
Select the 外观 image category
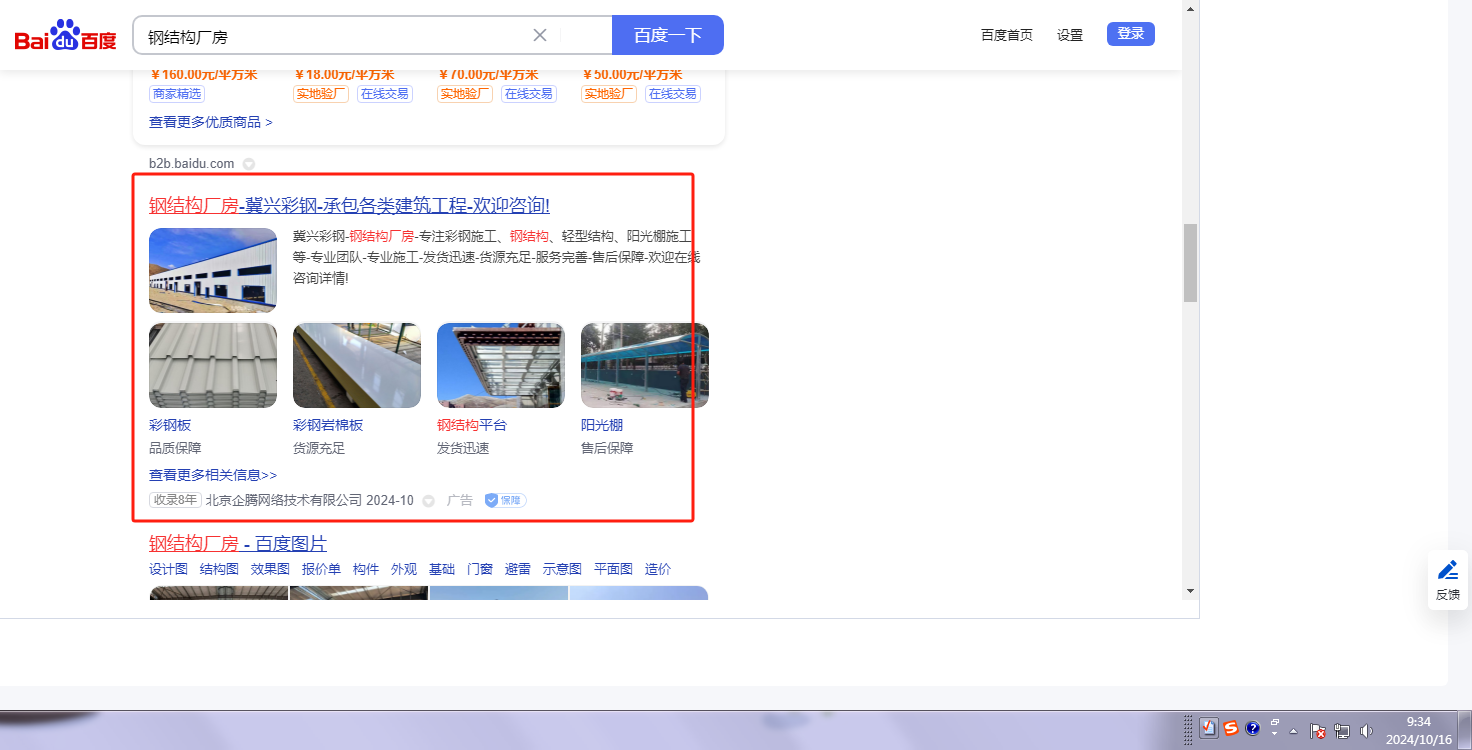[404, 569]
